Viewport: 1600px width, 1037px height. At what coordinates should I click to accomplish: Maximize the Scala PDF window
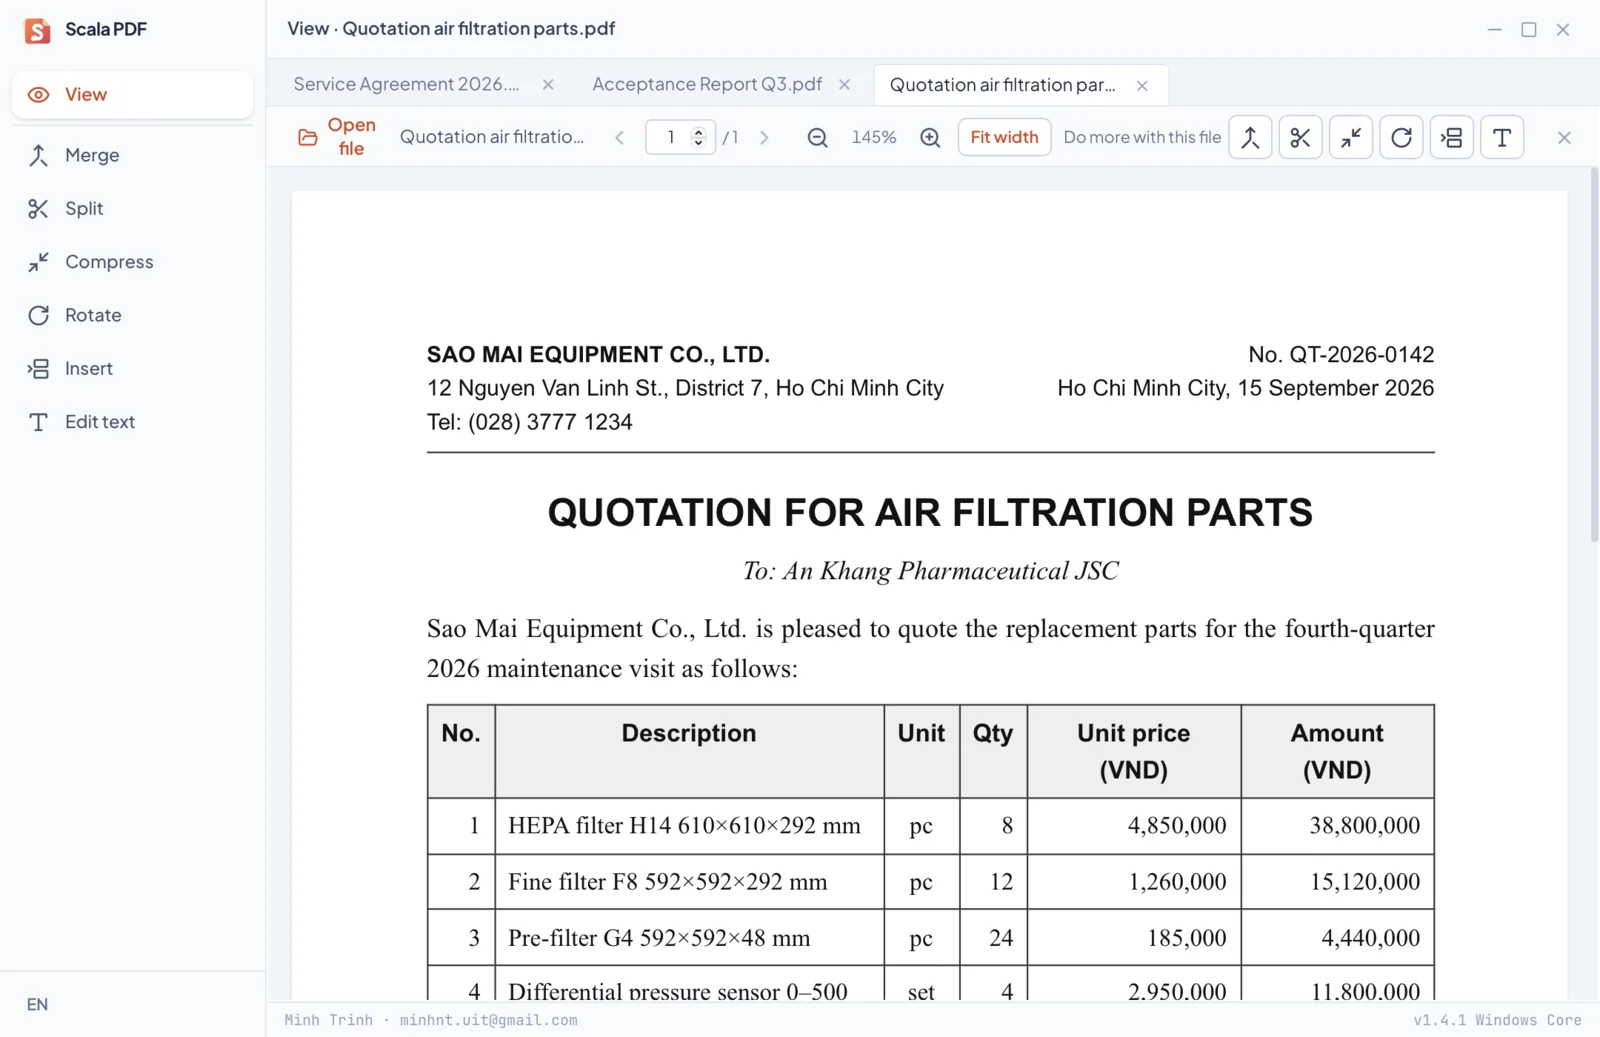click(x=1529, y=30)
